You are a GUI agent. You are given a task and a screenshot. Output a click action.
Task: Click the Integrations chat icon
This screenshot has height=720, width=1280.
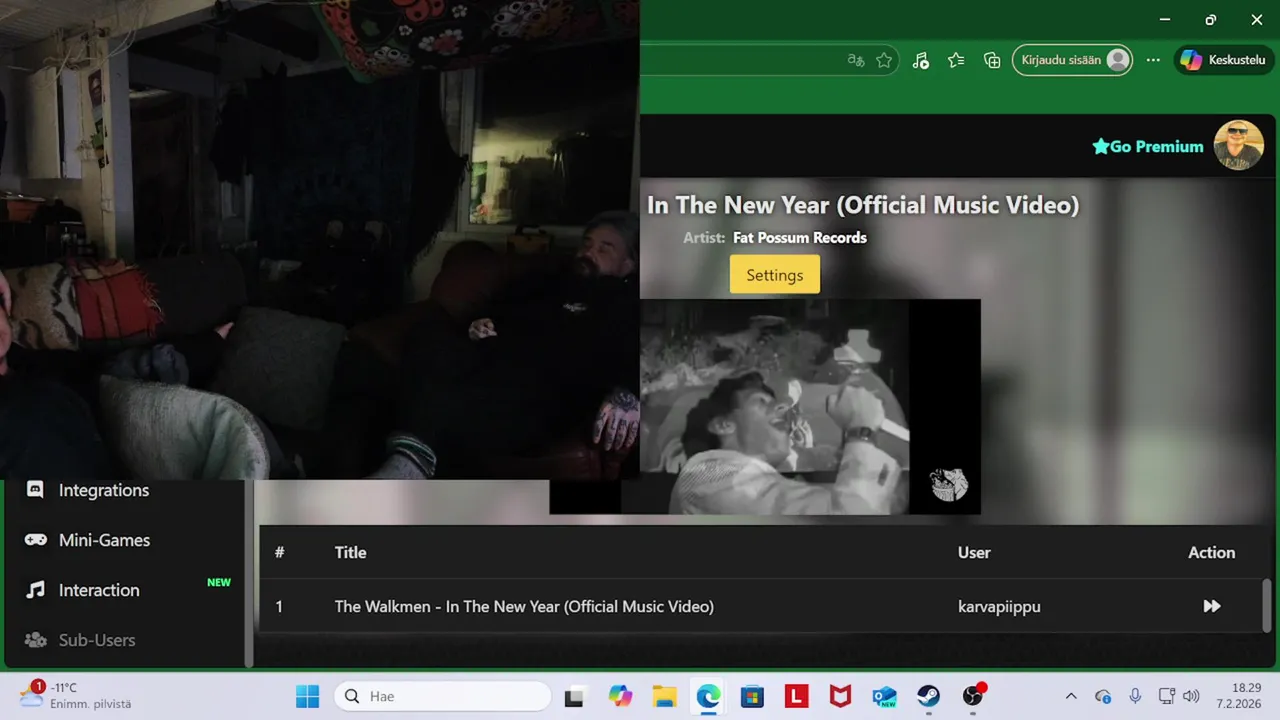(35, 490)
